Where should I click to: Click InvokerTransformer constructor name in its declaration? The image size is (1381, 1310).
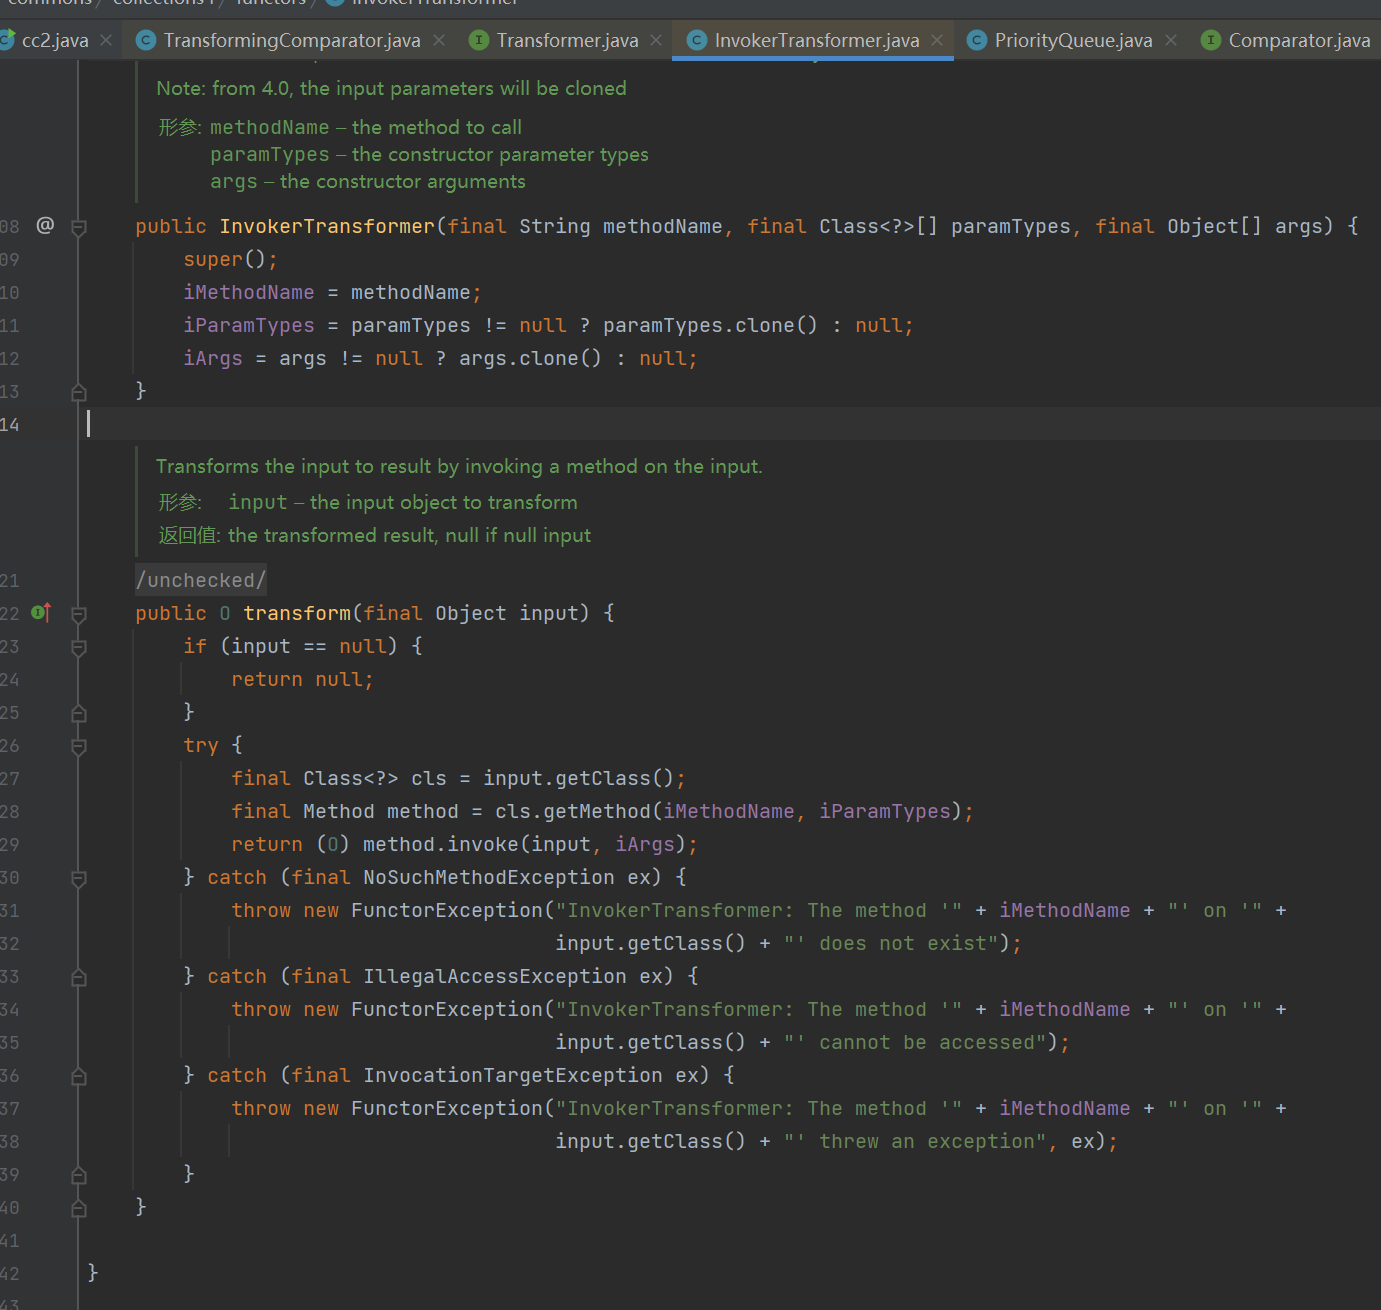tap(327, 226)
